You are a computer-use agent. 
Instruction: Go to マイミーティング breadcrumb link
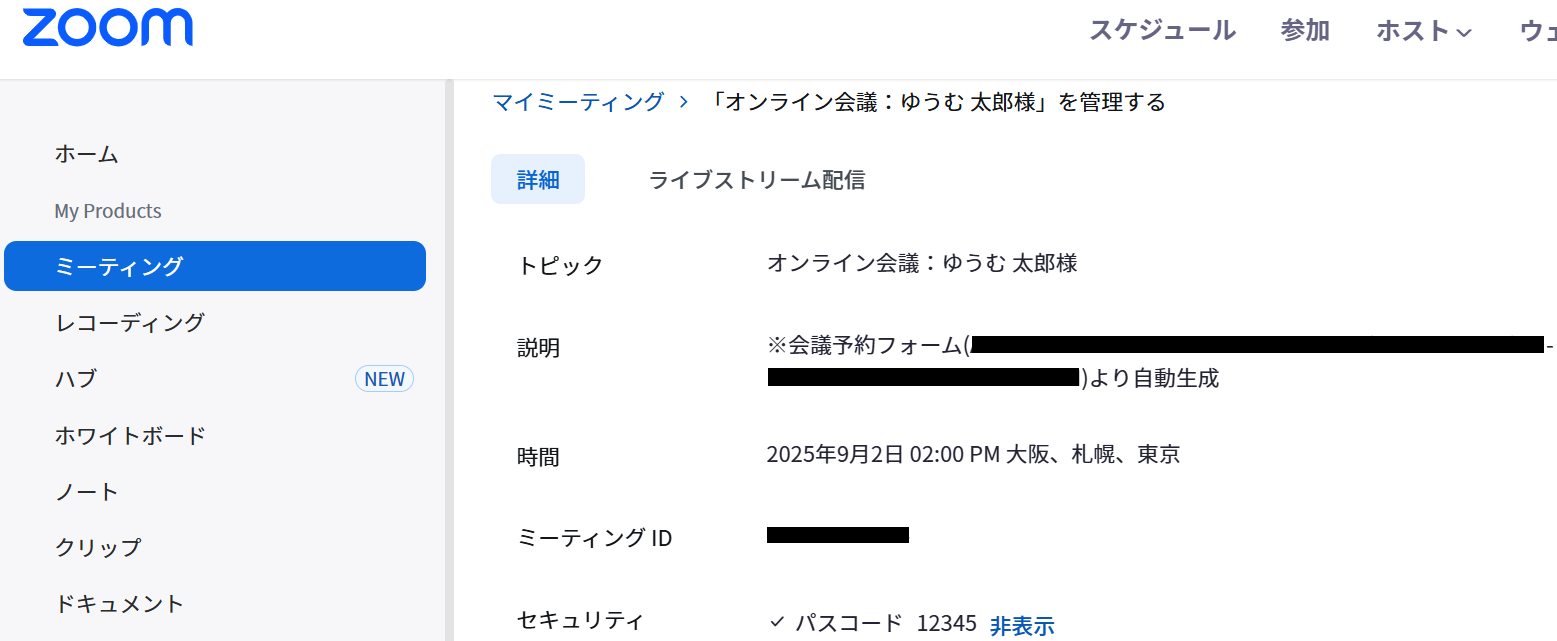point(578,102)
